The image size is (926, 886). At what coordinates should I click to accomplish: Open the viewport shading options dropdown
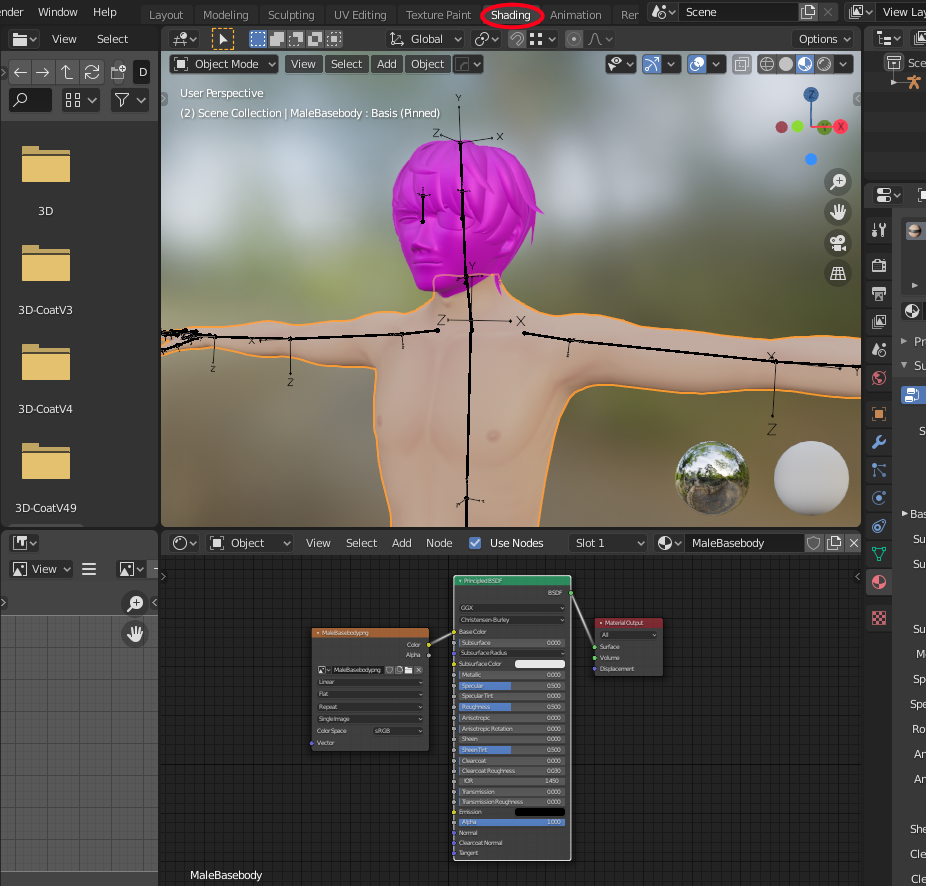click(843, 64)
